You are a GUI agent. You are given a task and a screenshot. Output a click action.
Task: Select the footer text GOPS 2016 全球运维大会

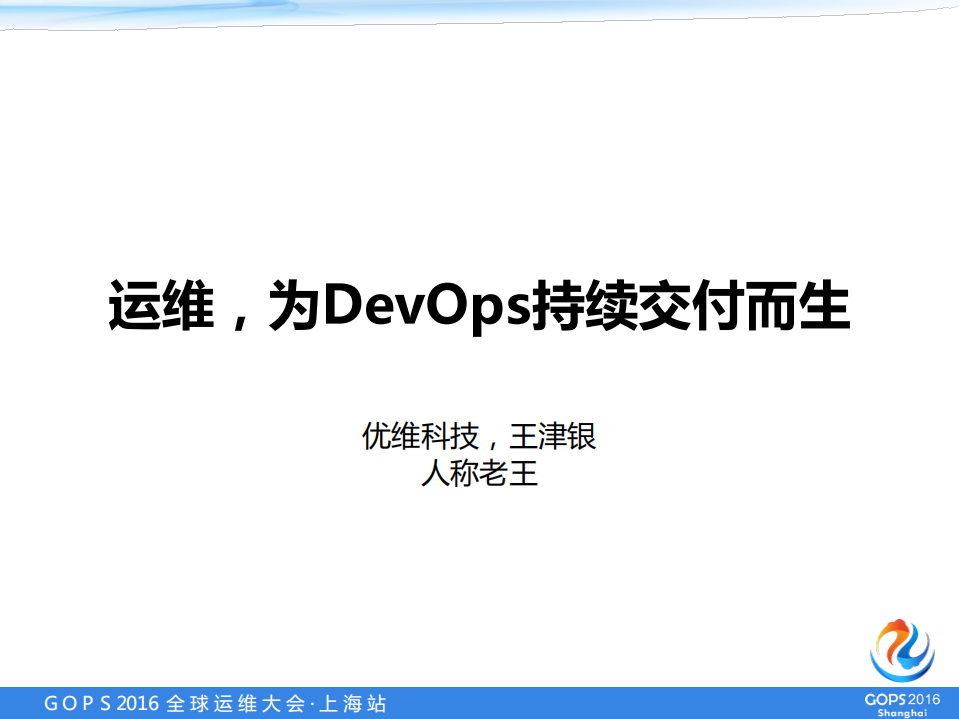[180, 702]
